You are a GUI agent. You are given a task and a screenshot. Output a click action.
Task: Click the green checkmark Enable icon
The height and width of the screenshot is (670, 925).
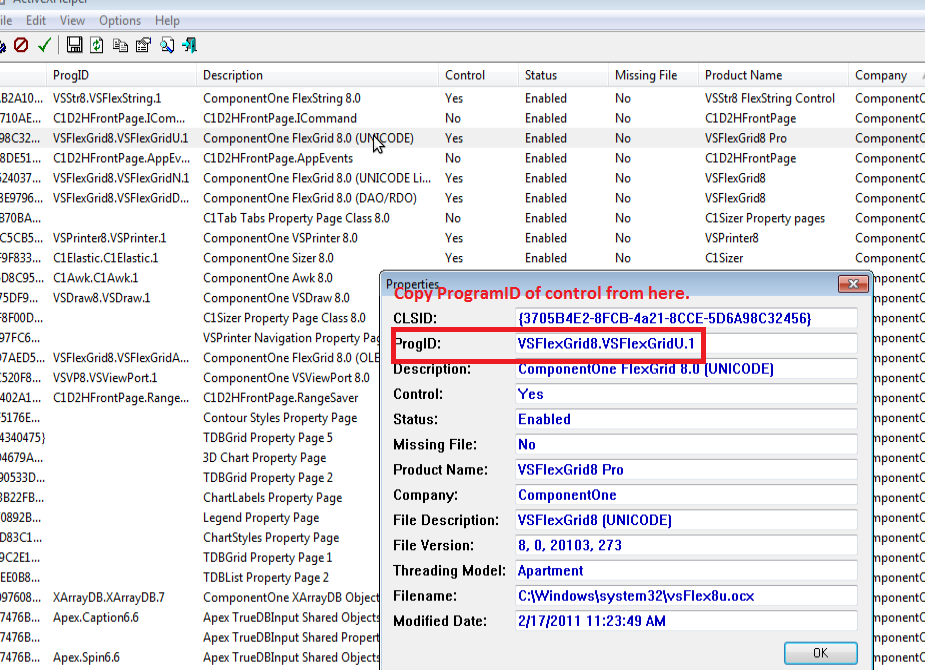[x=44, y=45]
